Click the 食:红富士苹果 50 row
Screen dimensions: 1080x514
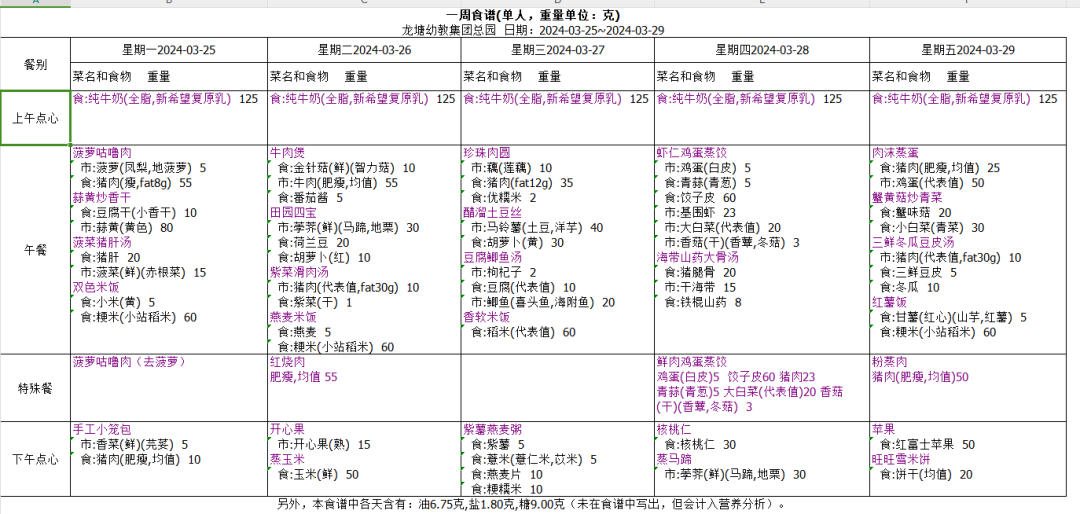point(927,444)
